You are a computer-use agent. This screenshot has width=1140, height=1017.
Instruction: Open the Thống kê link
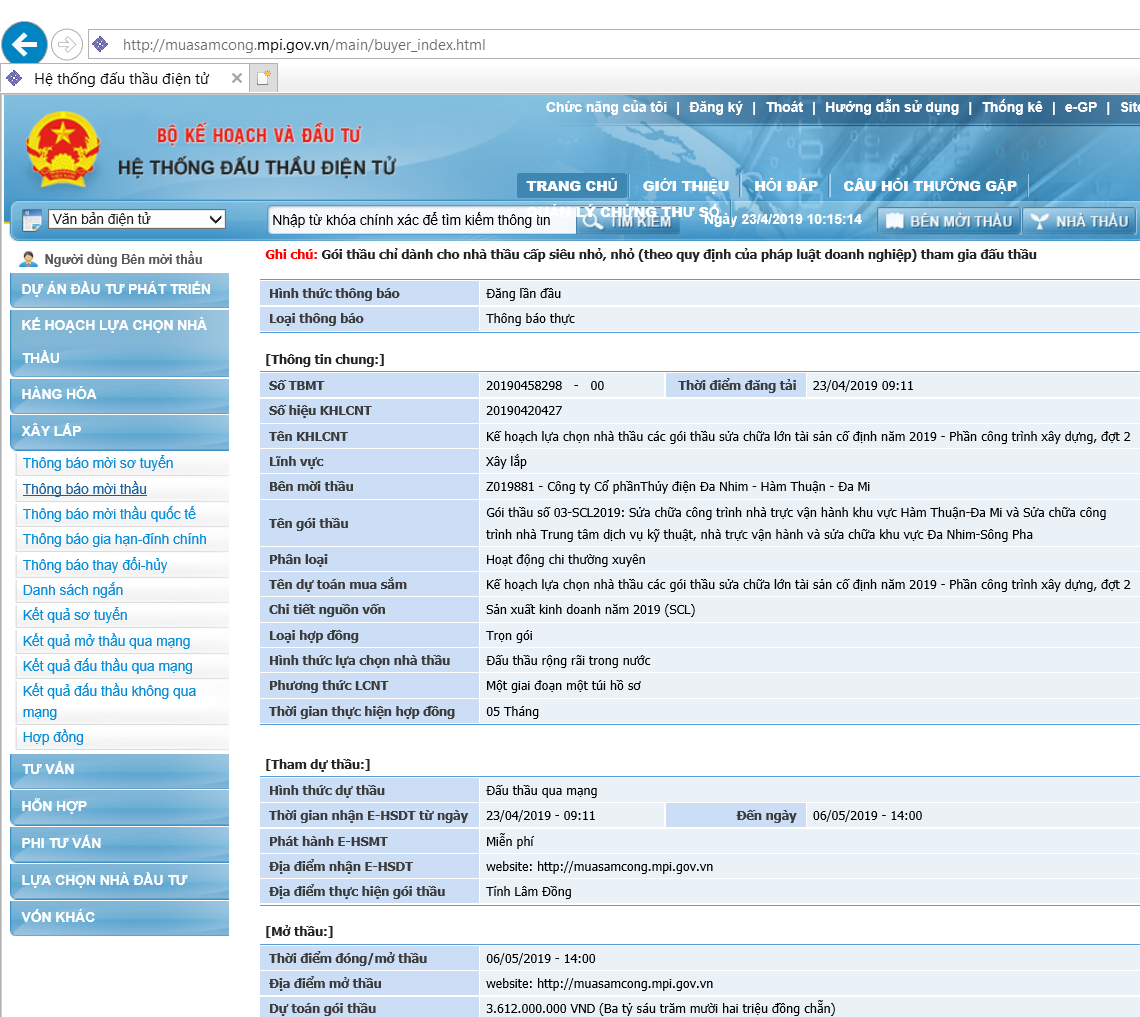[1012, 108]
